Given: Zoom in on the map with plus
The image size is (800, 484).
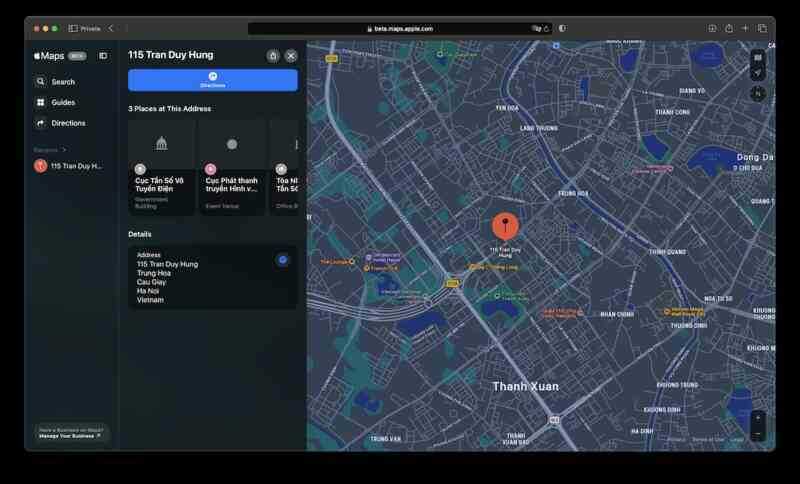Looking at the screenshot, I should click(758, 417).
